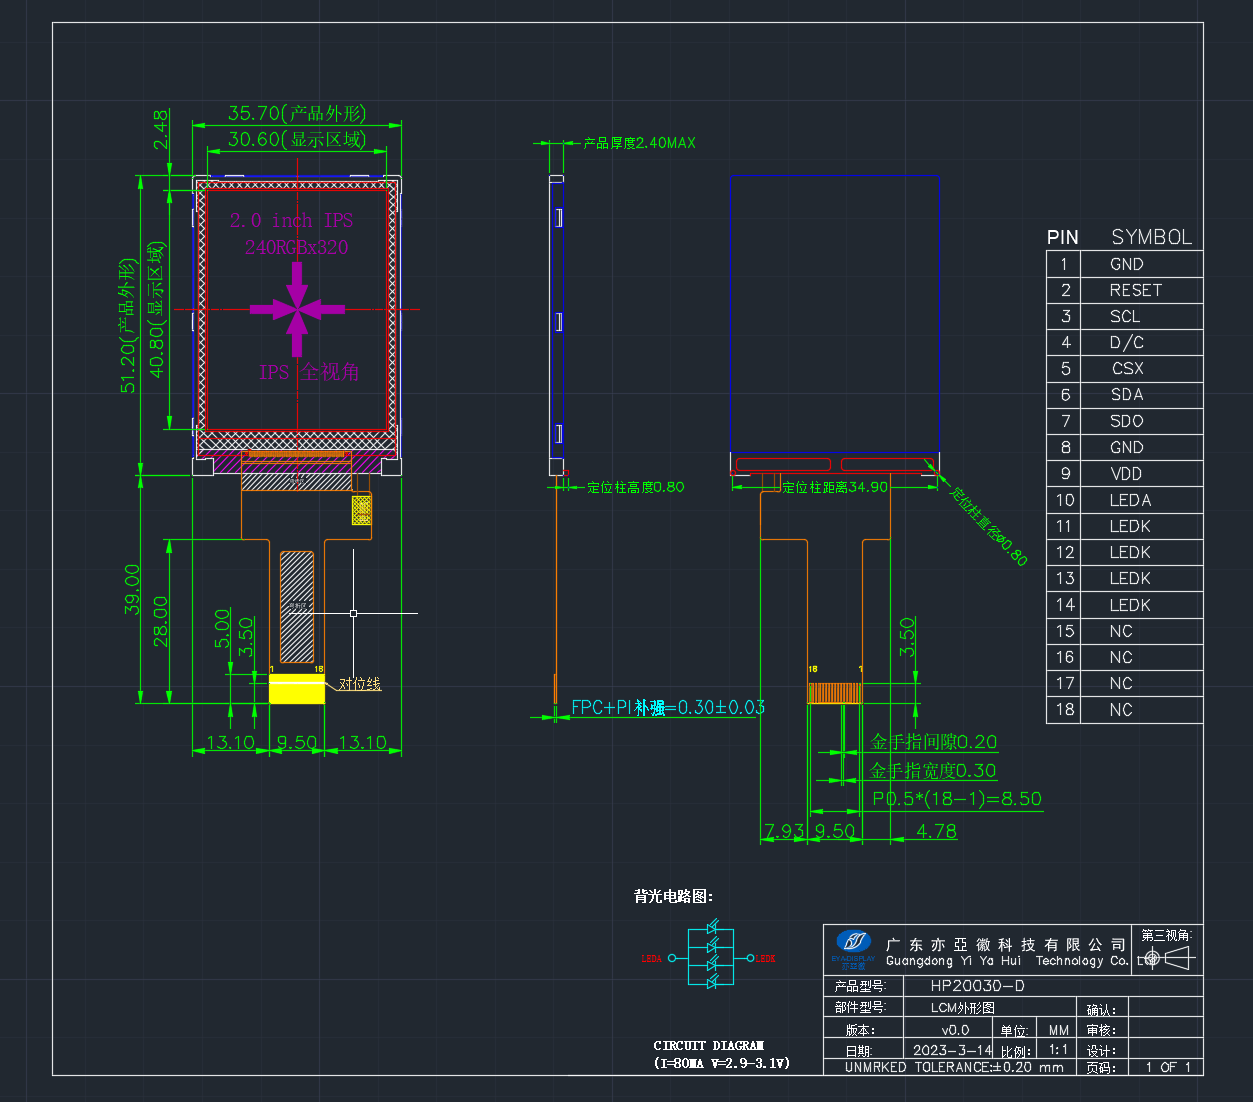The image size is (1253, 1102).
Task: Select the 2023-3-14 date cell
Action: pyautogui.click(x=951, y=1050)
